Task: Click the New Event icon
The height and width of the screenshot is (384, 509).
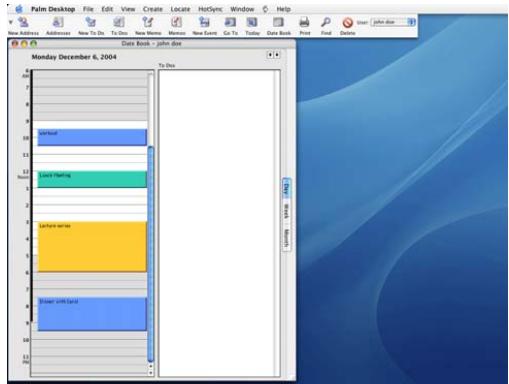Action: tap(204, 23)
